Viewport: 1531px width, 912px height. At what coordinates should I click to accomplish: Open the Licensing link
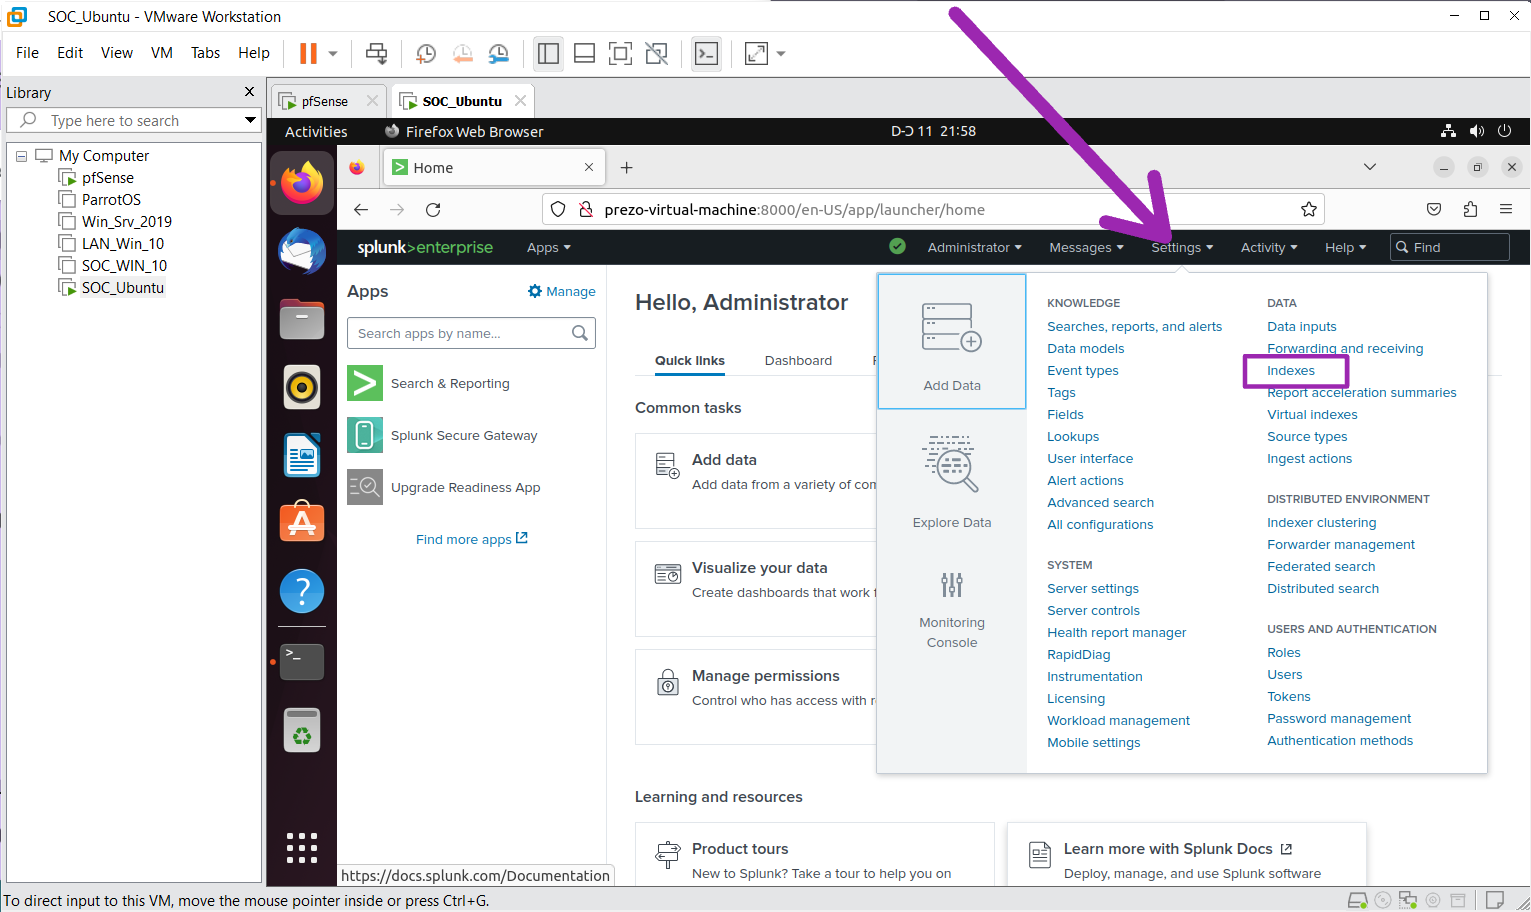(1076, 699)
